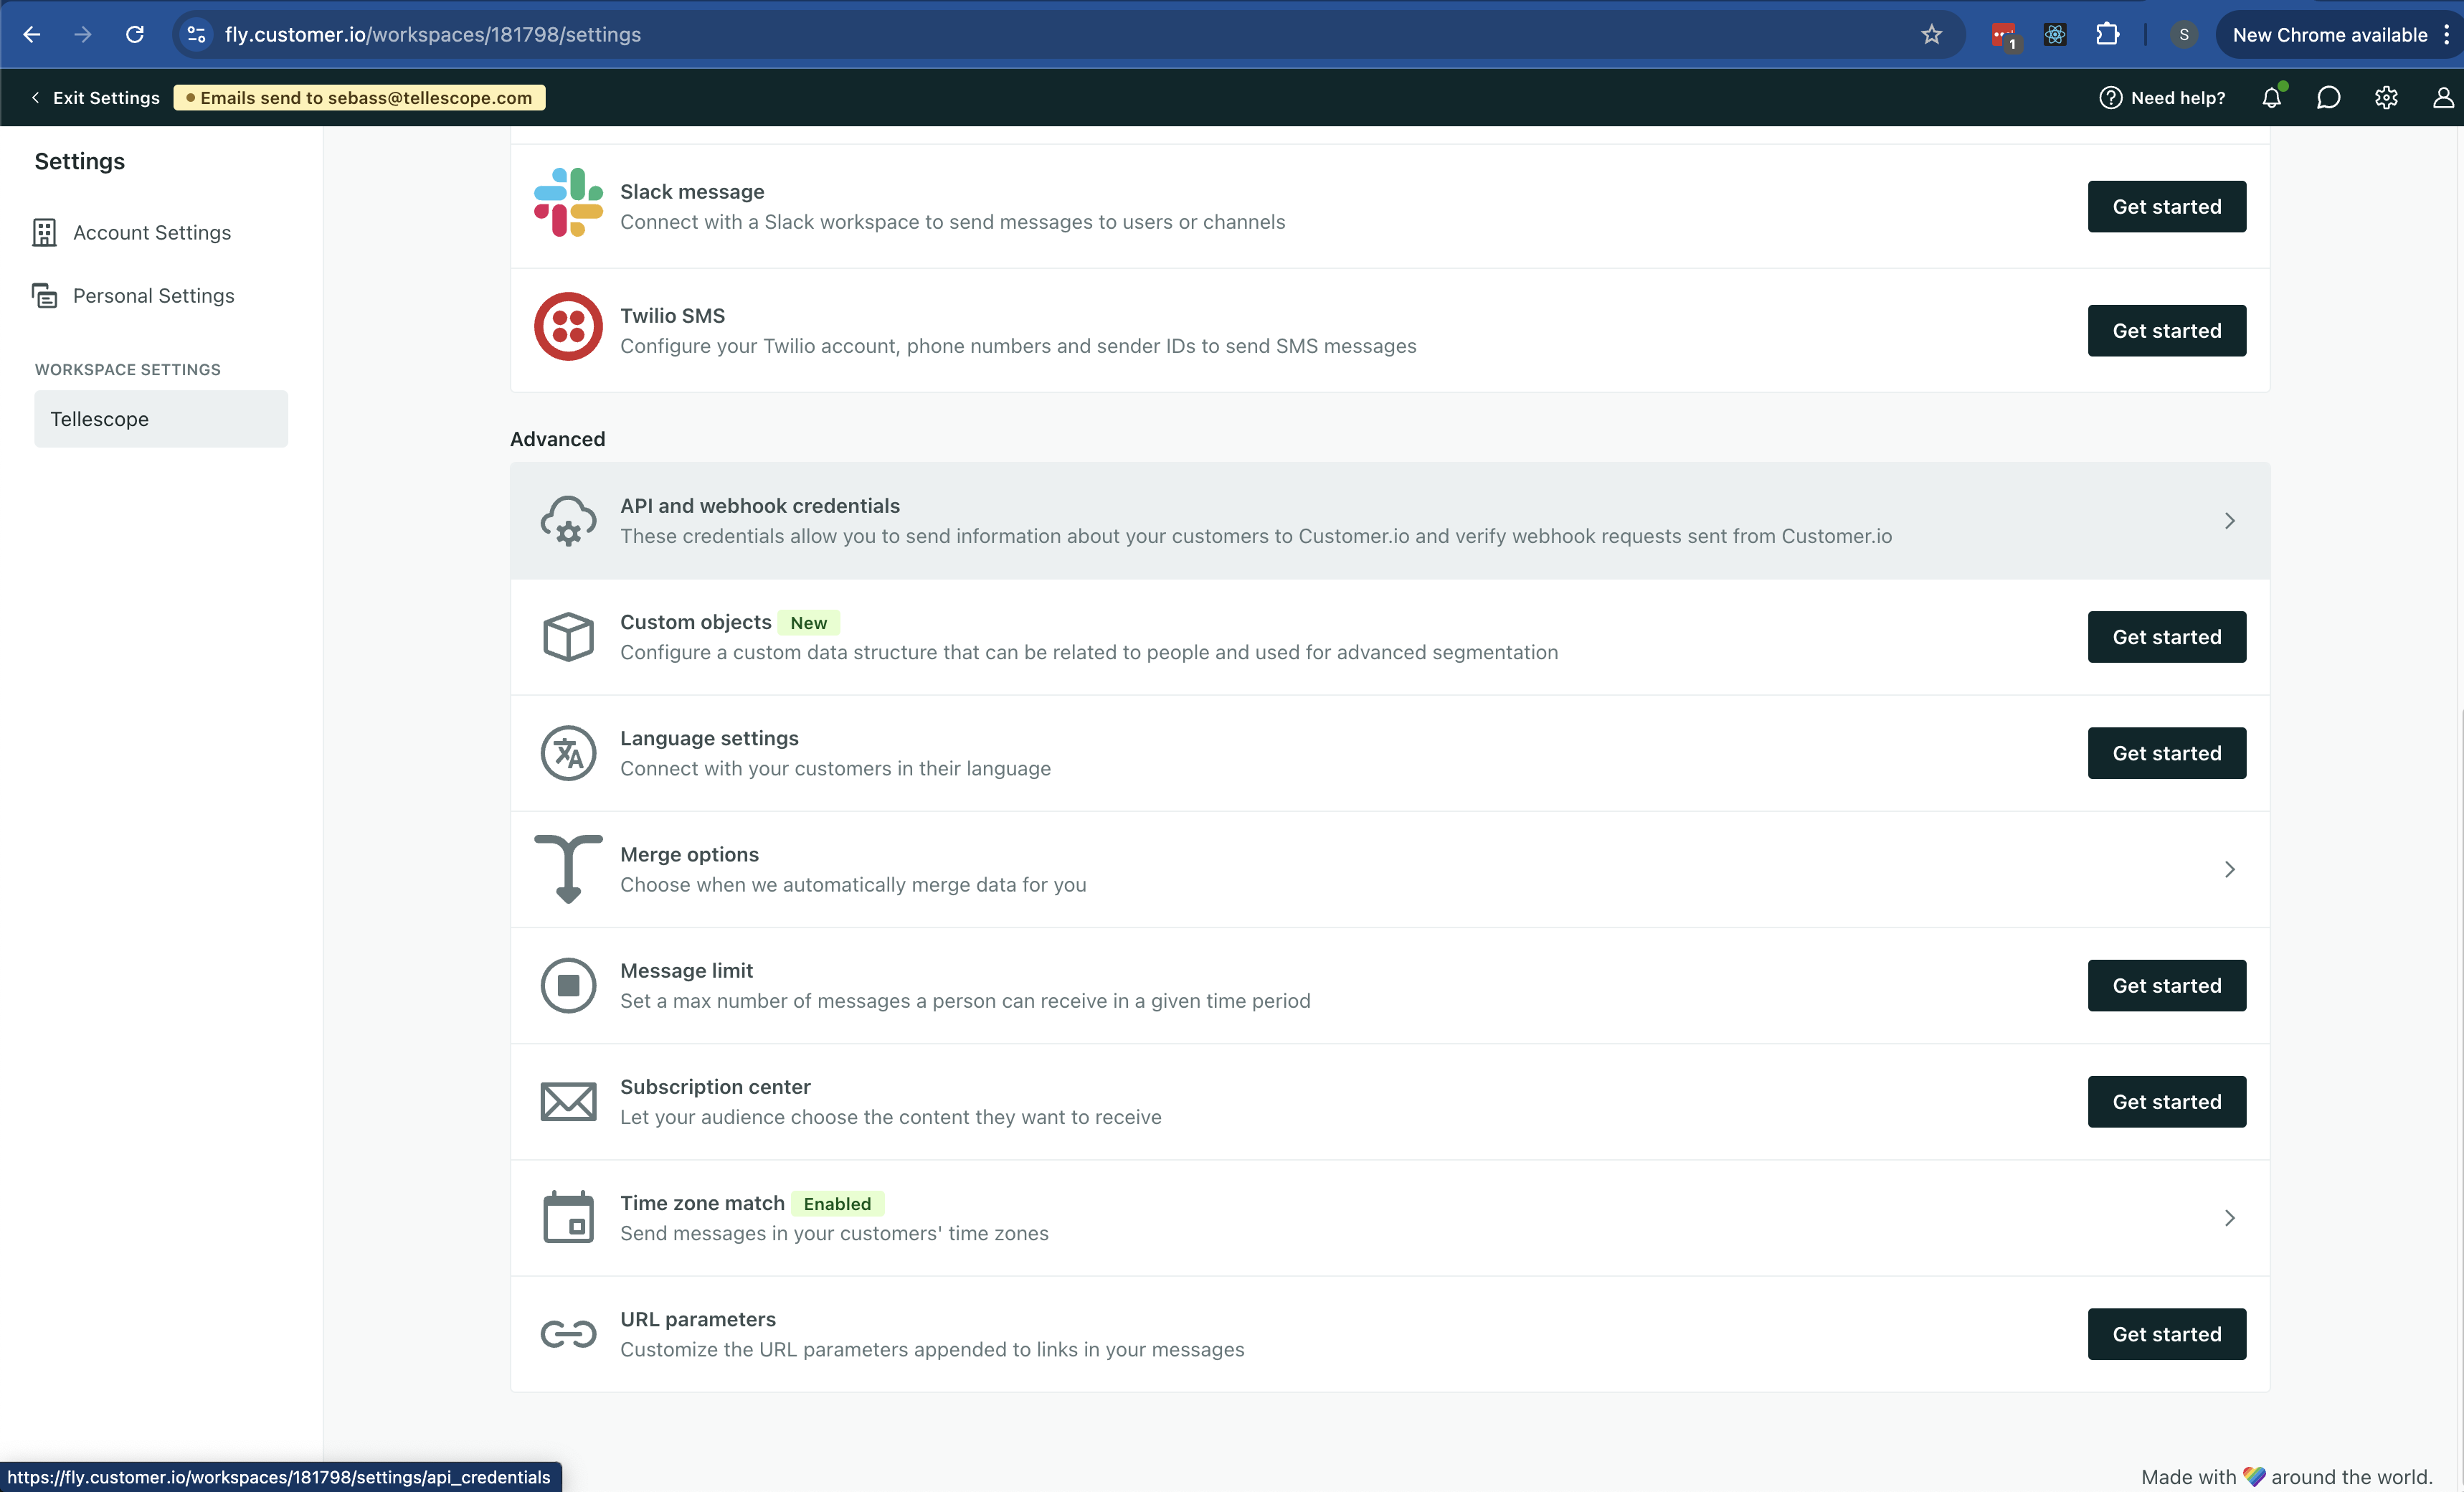This screenshot has height=1492, width=2464.
Task: Click the Twilio SMS logo icon
Action: coord(568,327)
